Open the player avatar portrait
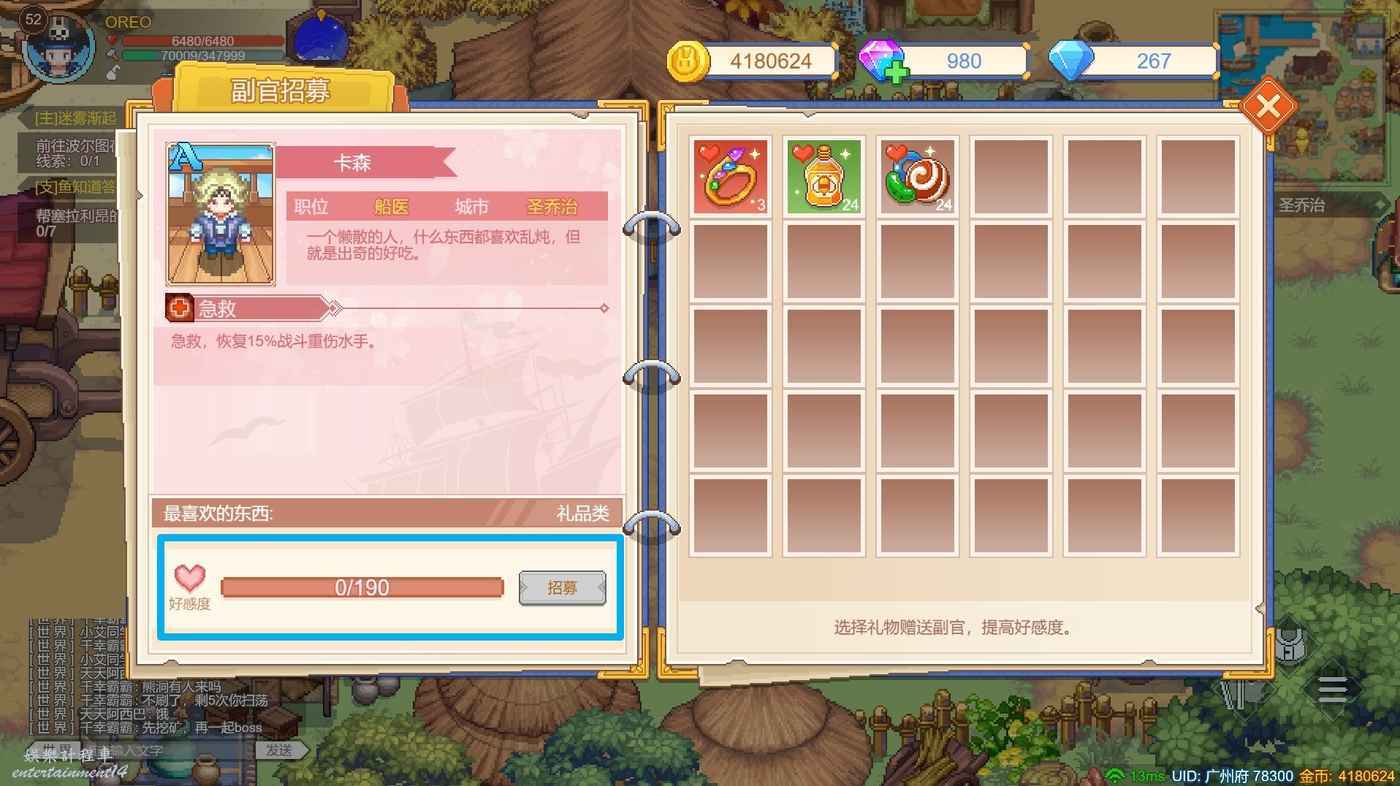The image size is (1400, 786). [58, 44]
